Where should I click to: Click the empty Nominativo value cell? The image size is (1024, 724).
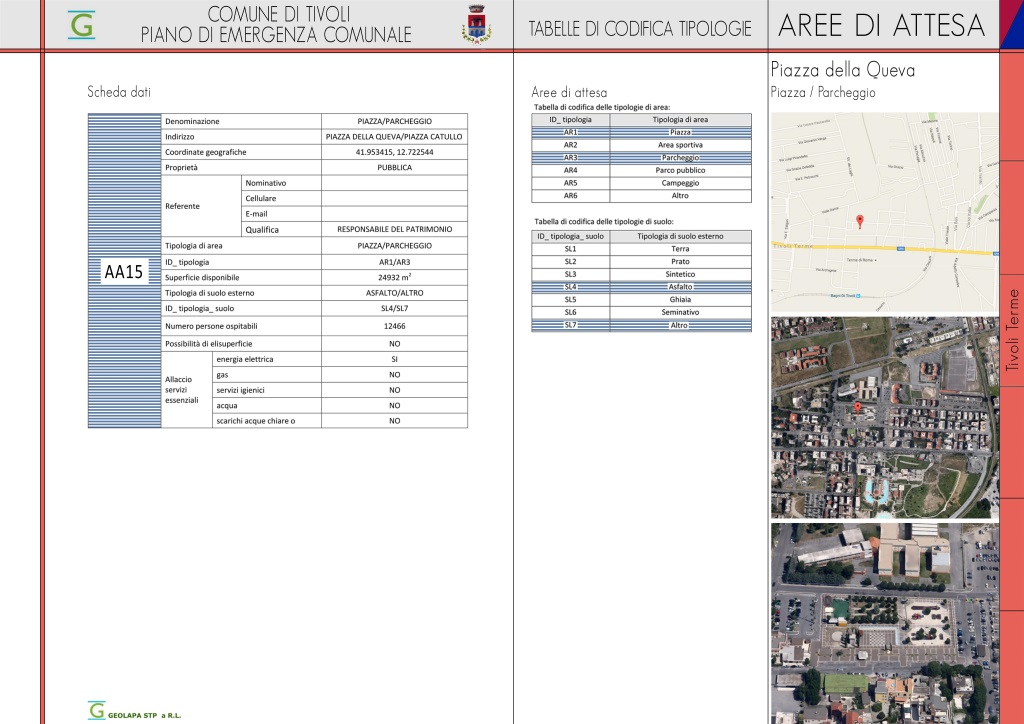[394, 183]
